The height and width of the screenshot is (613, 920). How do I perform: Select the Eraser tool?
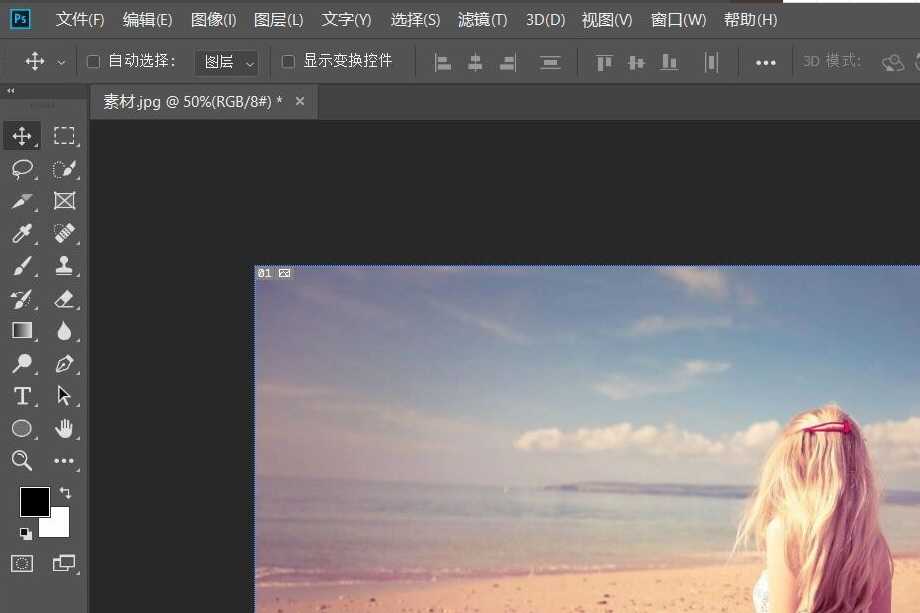[64, 298]
